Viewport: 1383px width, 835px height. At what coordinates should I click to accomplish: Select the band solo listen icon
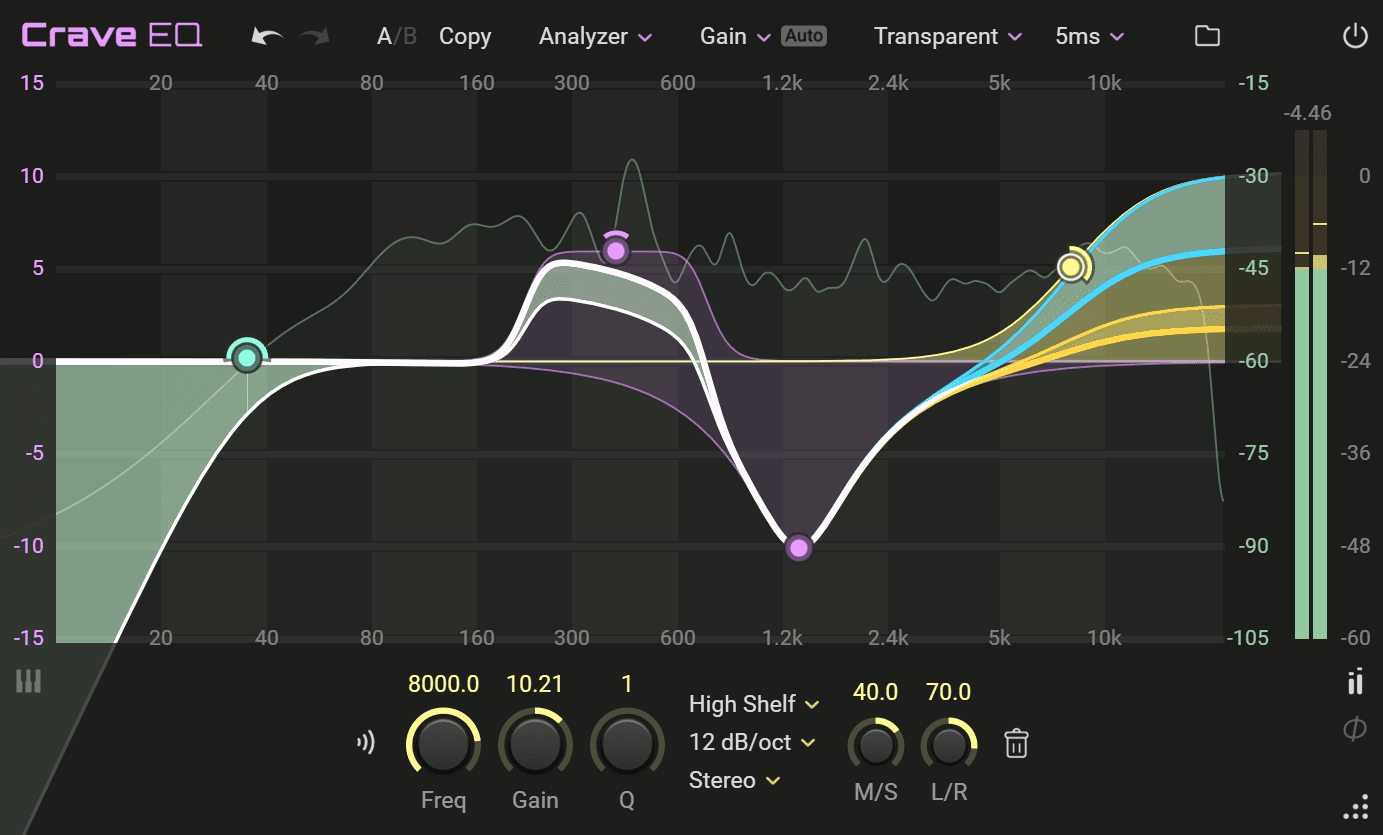[x=367, y=742]
